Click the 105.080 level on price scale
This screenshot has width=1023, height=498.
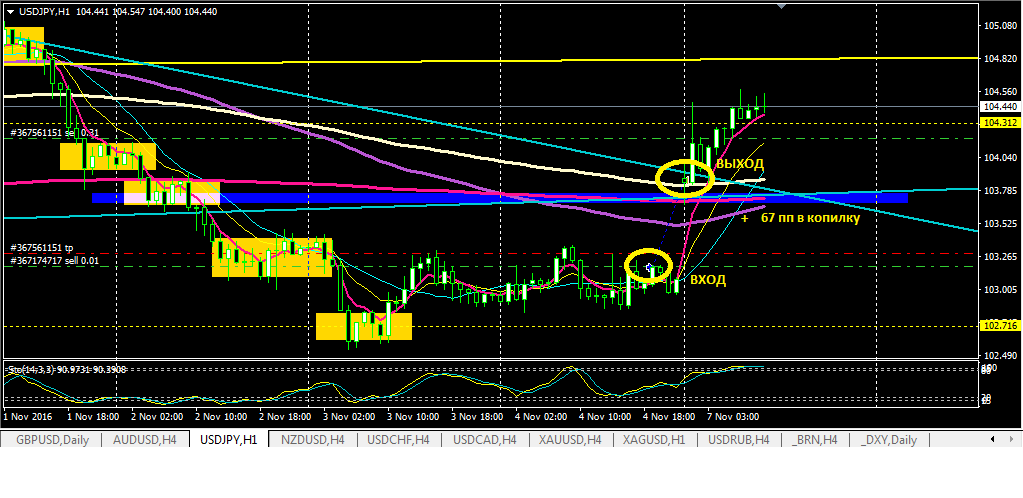click(999, 25)
